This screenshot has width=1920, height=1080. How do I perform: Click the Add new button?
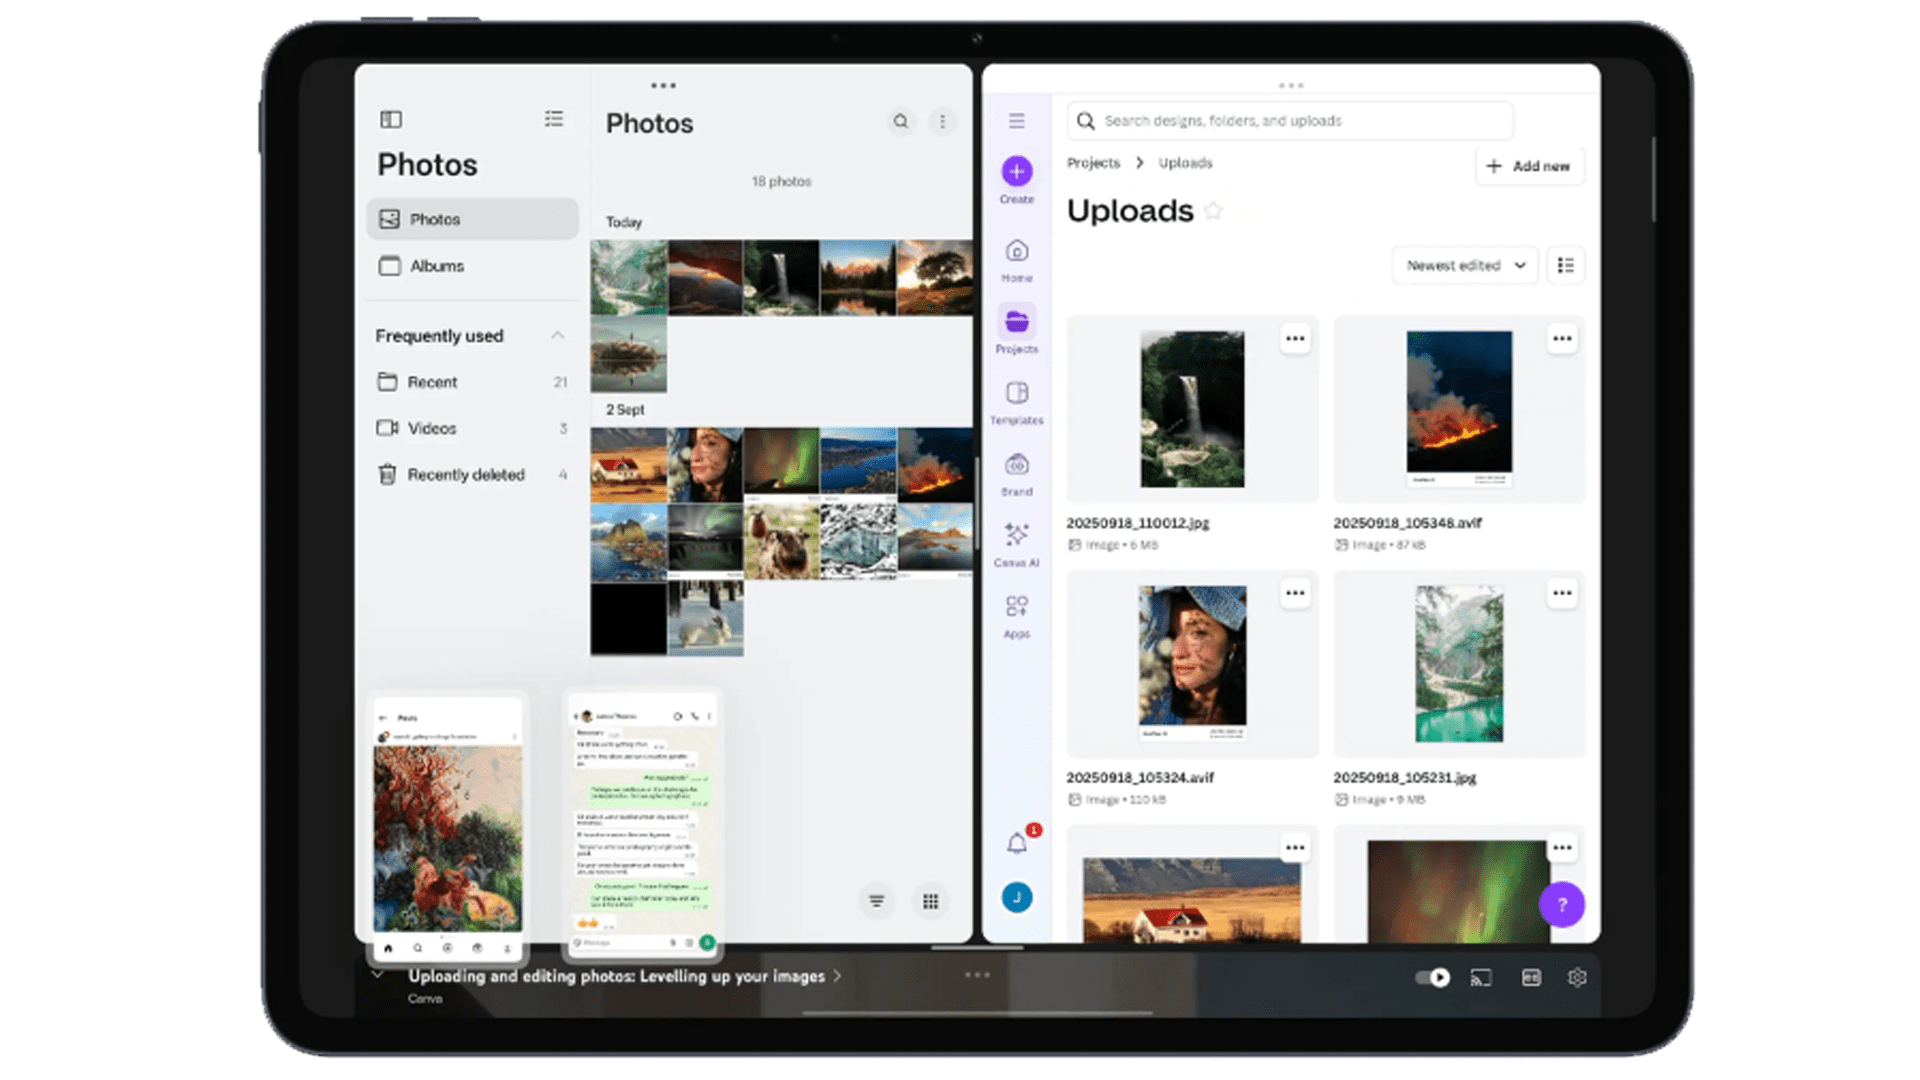pyautogui.click(x=1529, y=166)
